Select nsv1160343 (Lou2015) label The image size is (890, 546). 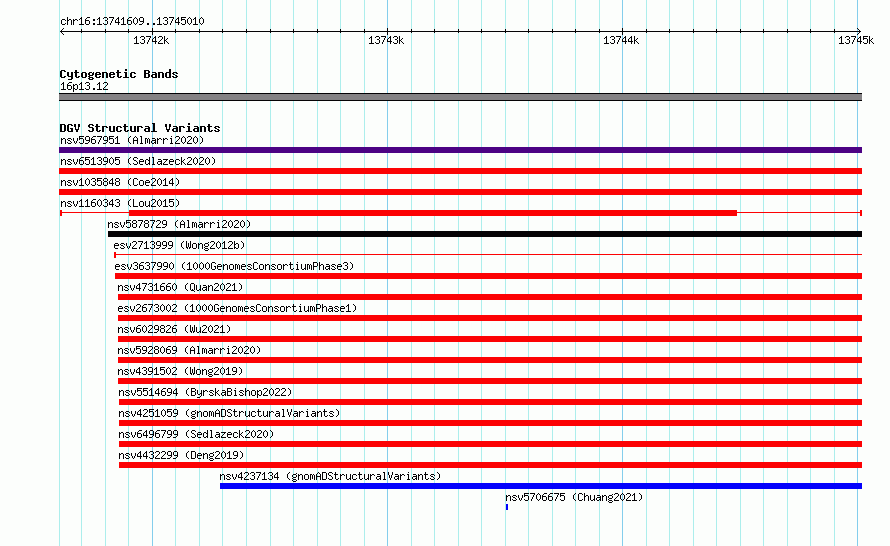[x=120, y=203]
